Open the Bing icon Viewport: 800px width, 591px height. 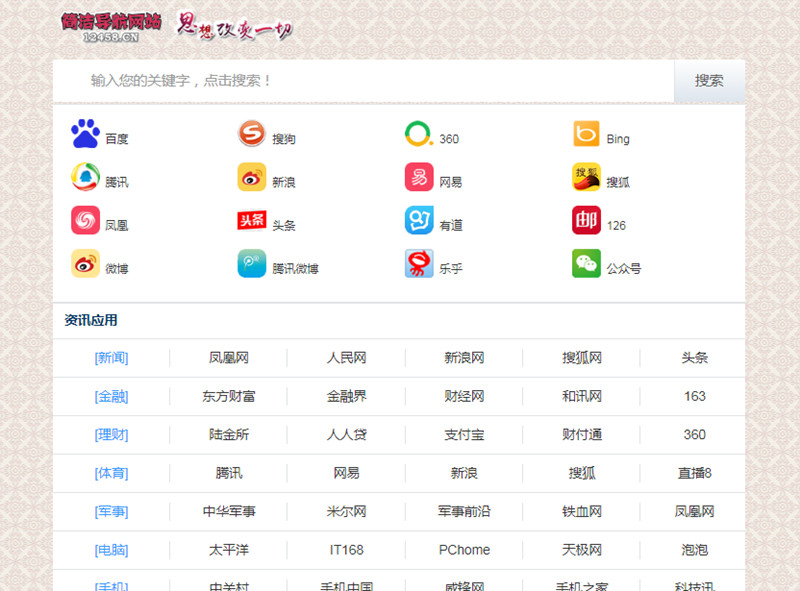coord(586,134)
